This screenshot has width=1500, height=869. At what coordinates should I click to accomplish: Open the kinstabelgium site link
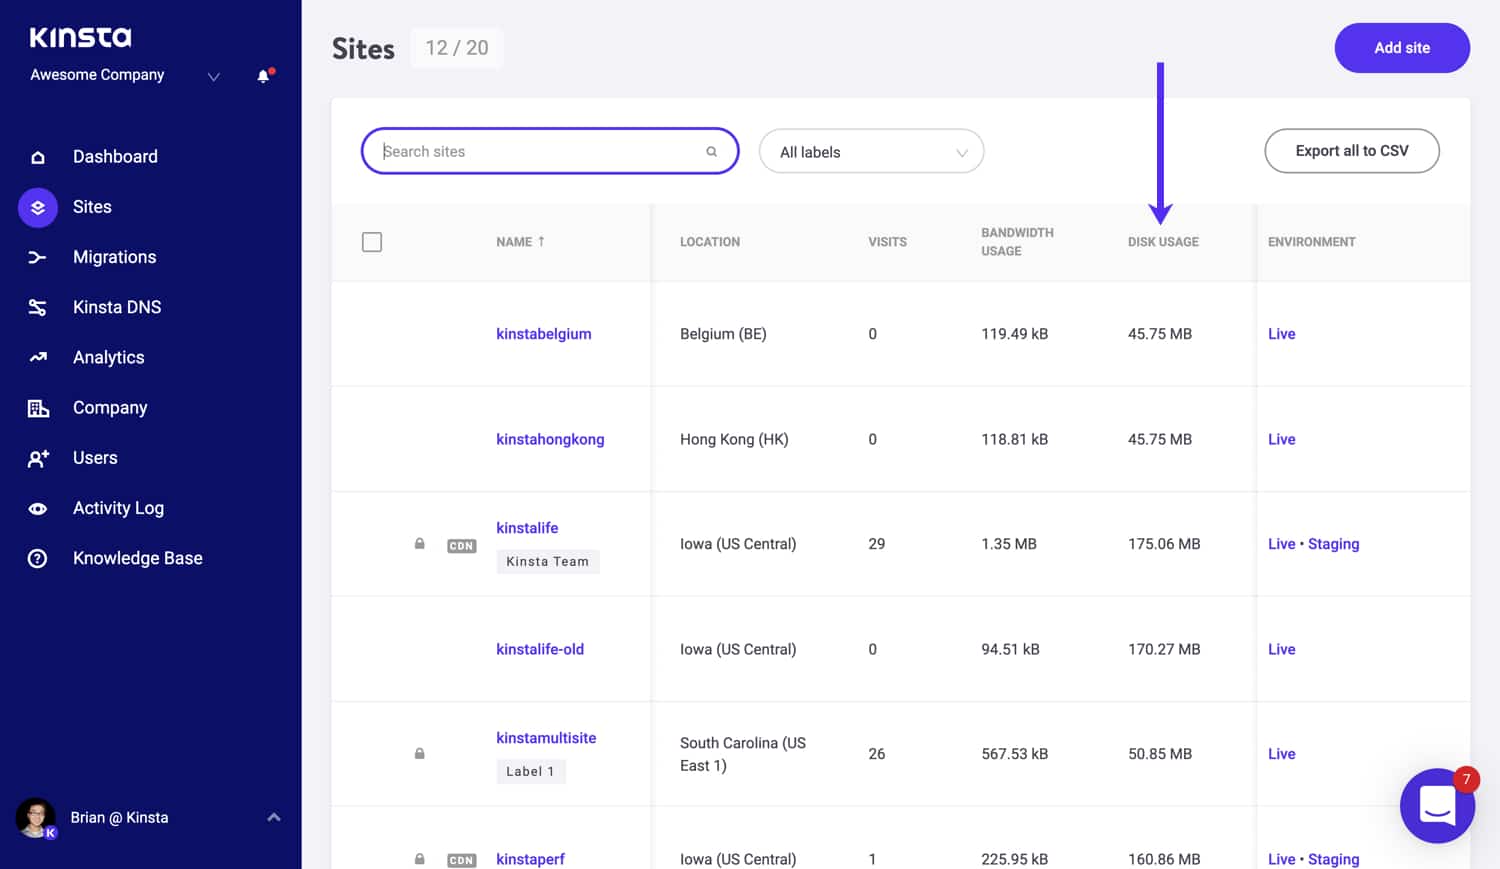[543, 333]
